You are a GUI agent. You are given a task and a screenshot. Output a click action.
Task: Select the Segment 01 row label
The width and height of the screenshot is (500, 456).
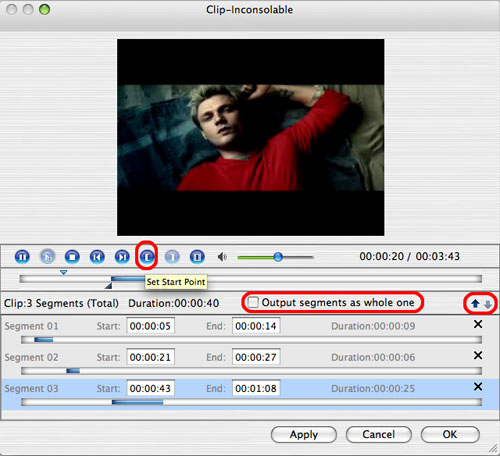click(31, 326)
